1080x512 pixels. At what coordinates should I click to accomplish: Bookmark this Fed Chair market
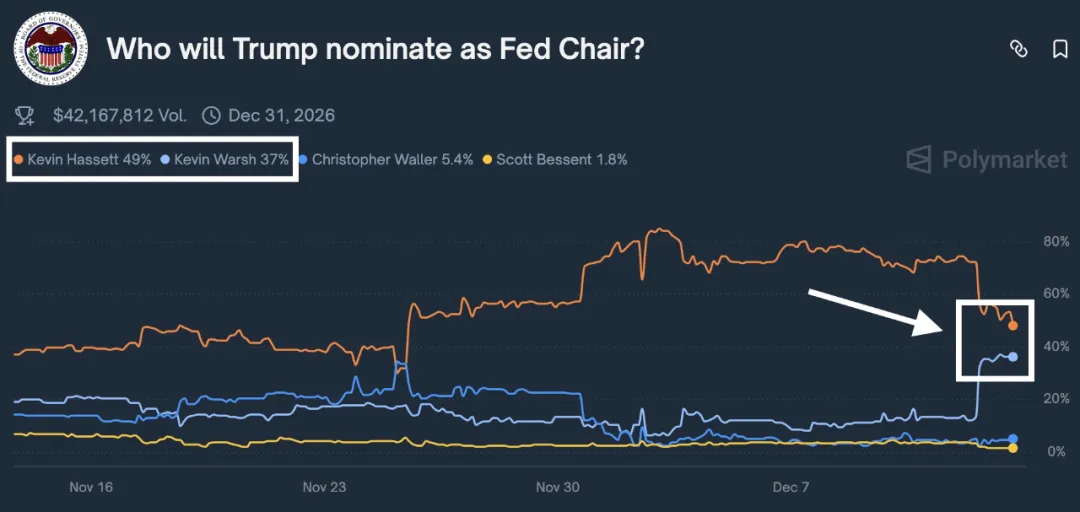(1060, 48)
